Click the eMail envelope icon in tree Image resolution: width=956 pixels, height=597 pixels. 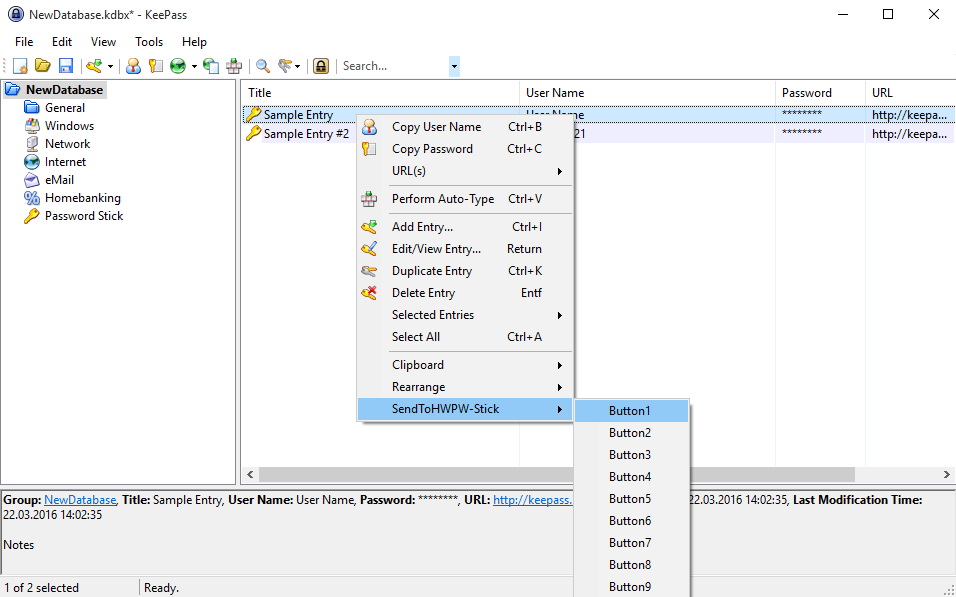click(32, 180)
